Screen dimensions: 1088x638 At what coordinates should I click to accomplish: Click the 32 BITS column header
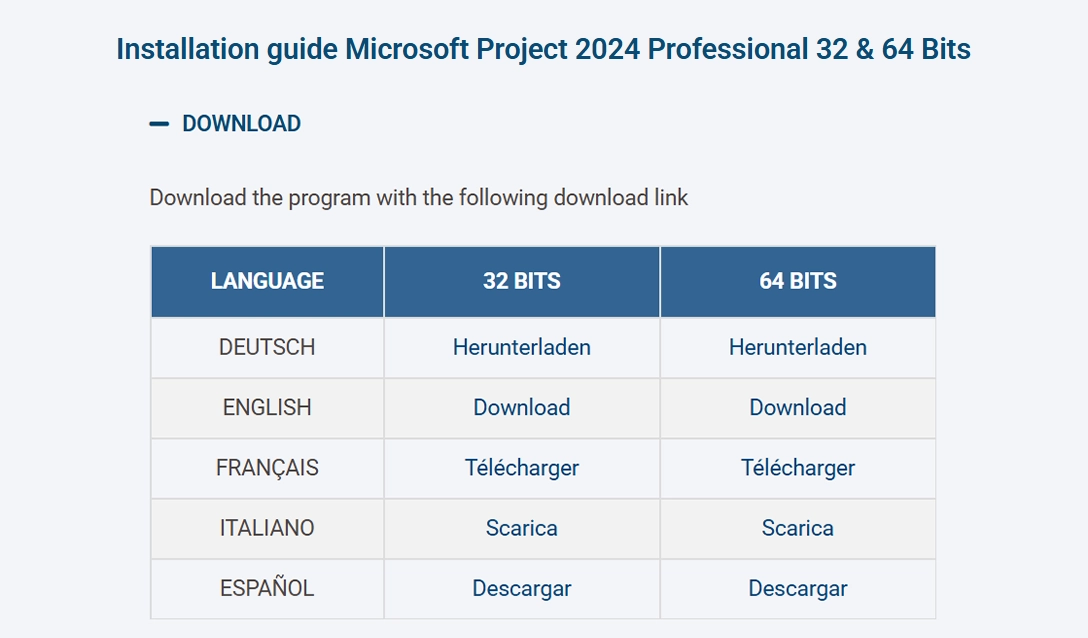521,281
